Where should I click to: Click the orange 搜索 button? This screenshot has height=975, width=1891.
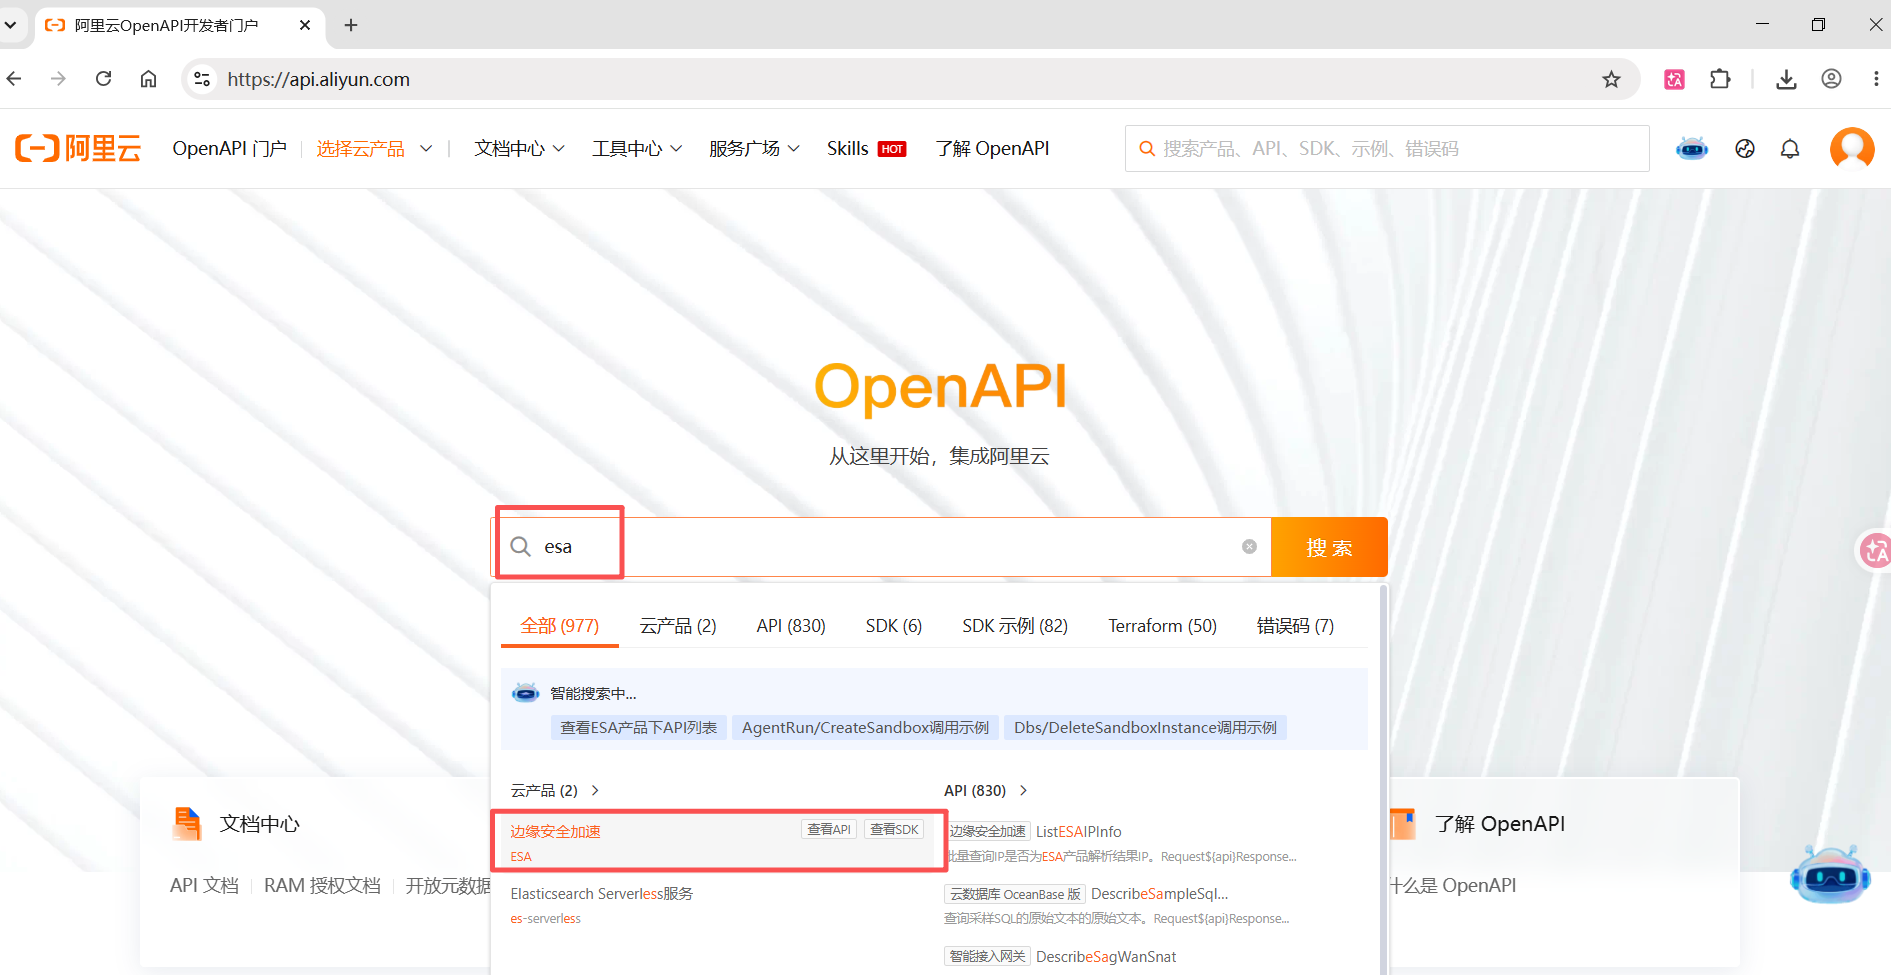[1329, 547]
